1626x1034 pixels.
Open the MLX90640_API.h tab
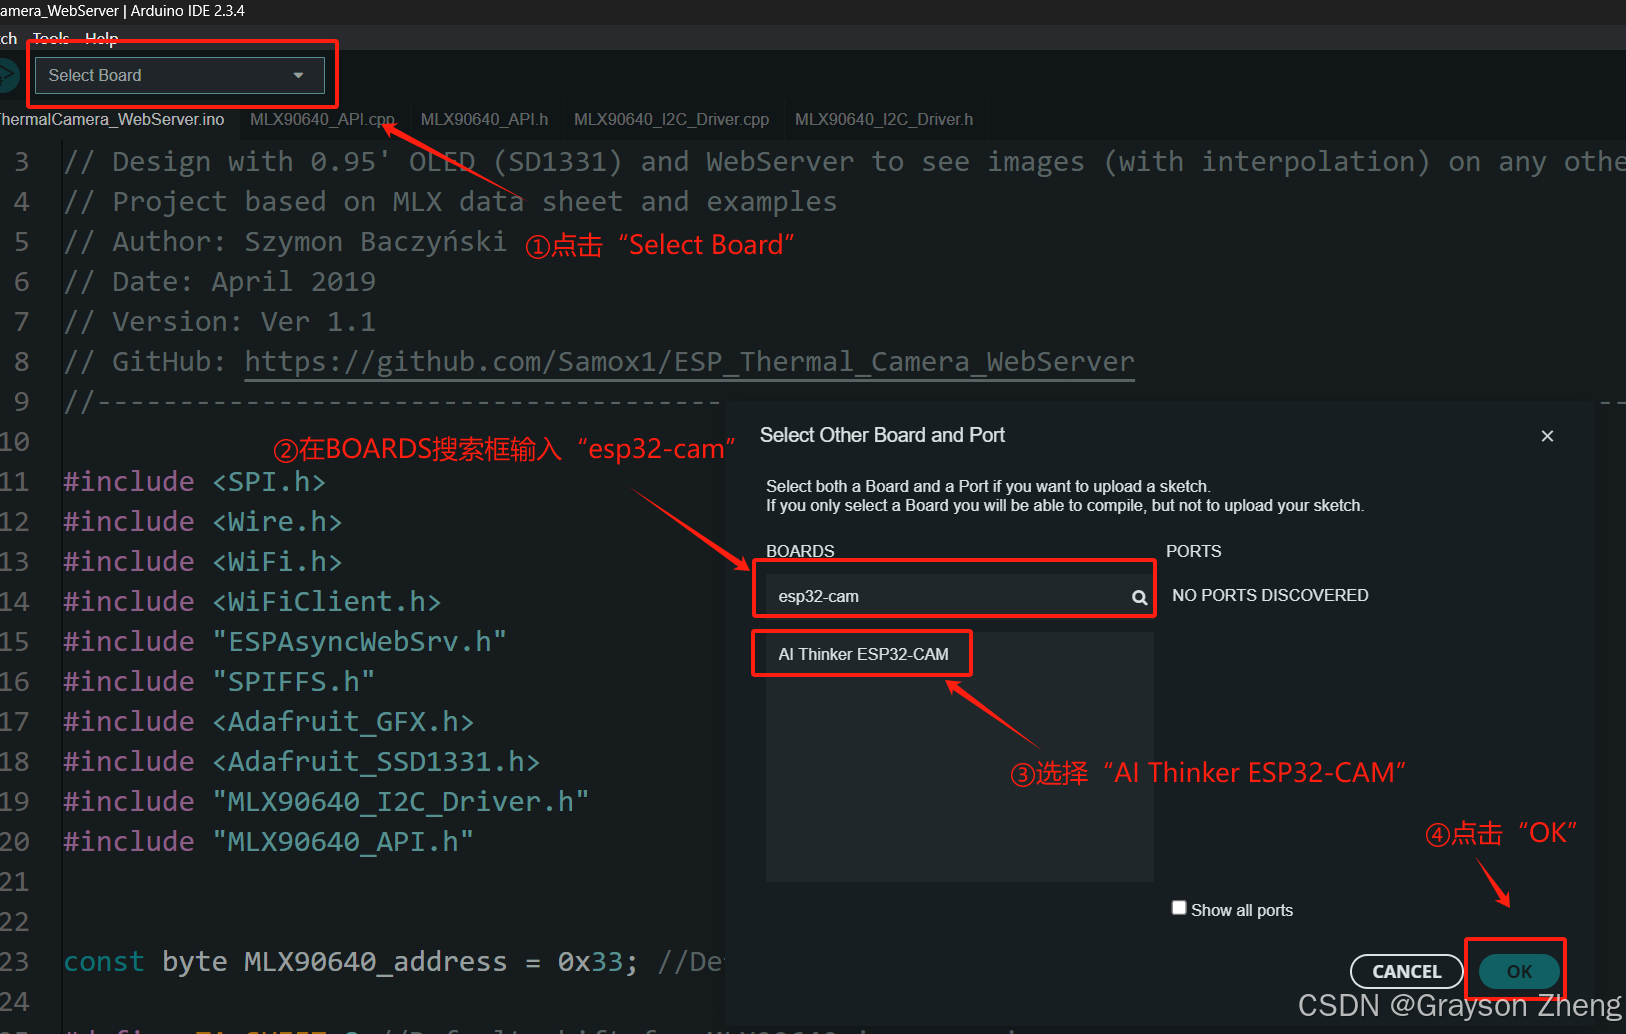484,120
